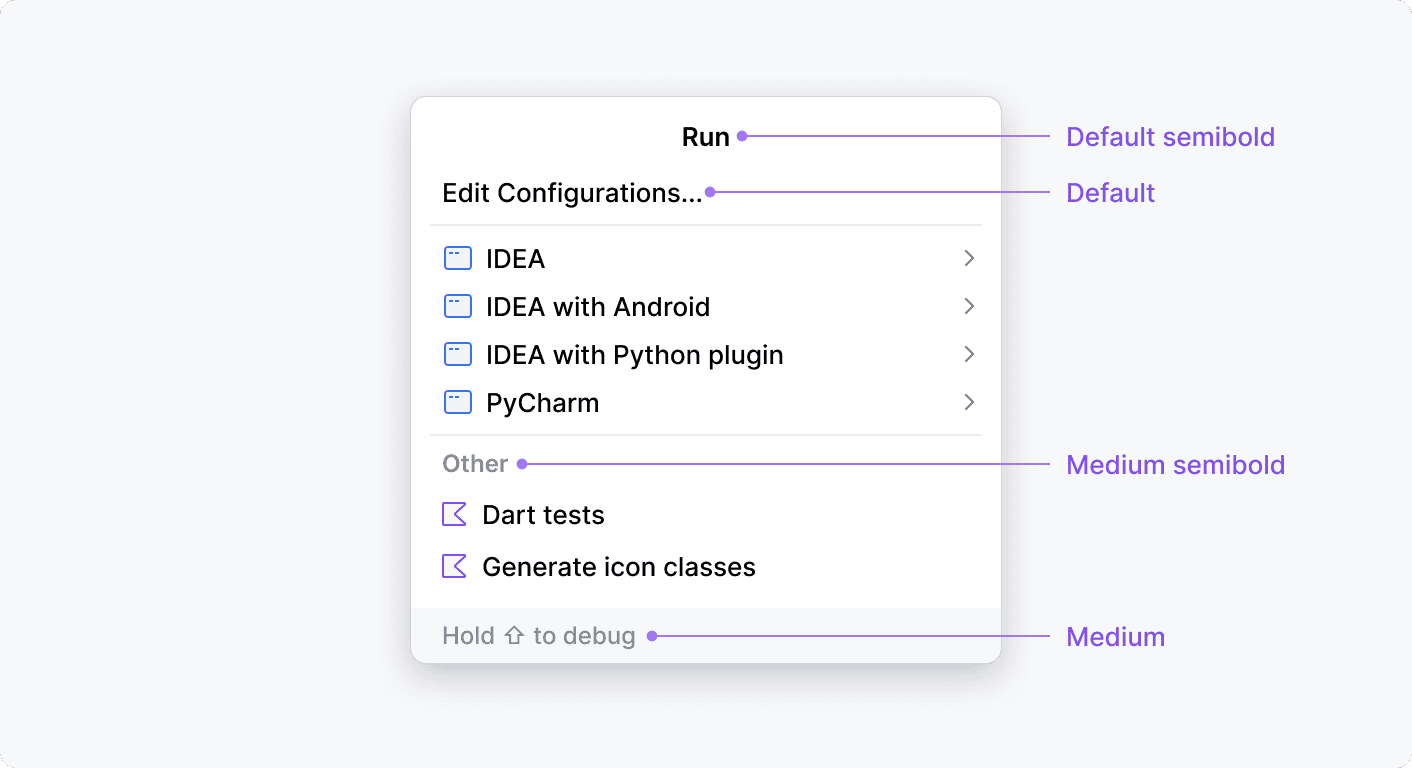The image size is (1412, 768).
Task: Click the IDEA with Python plugin icon
Action: (x=457, y=355)
